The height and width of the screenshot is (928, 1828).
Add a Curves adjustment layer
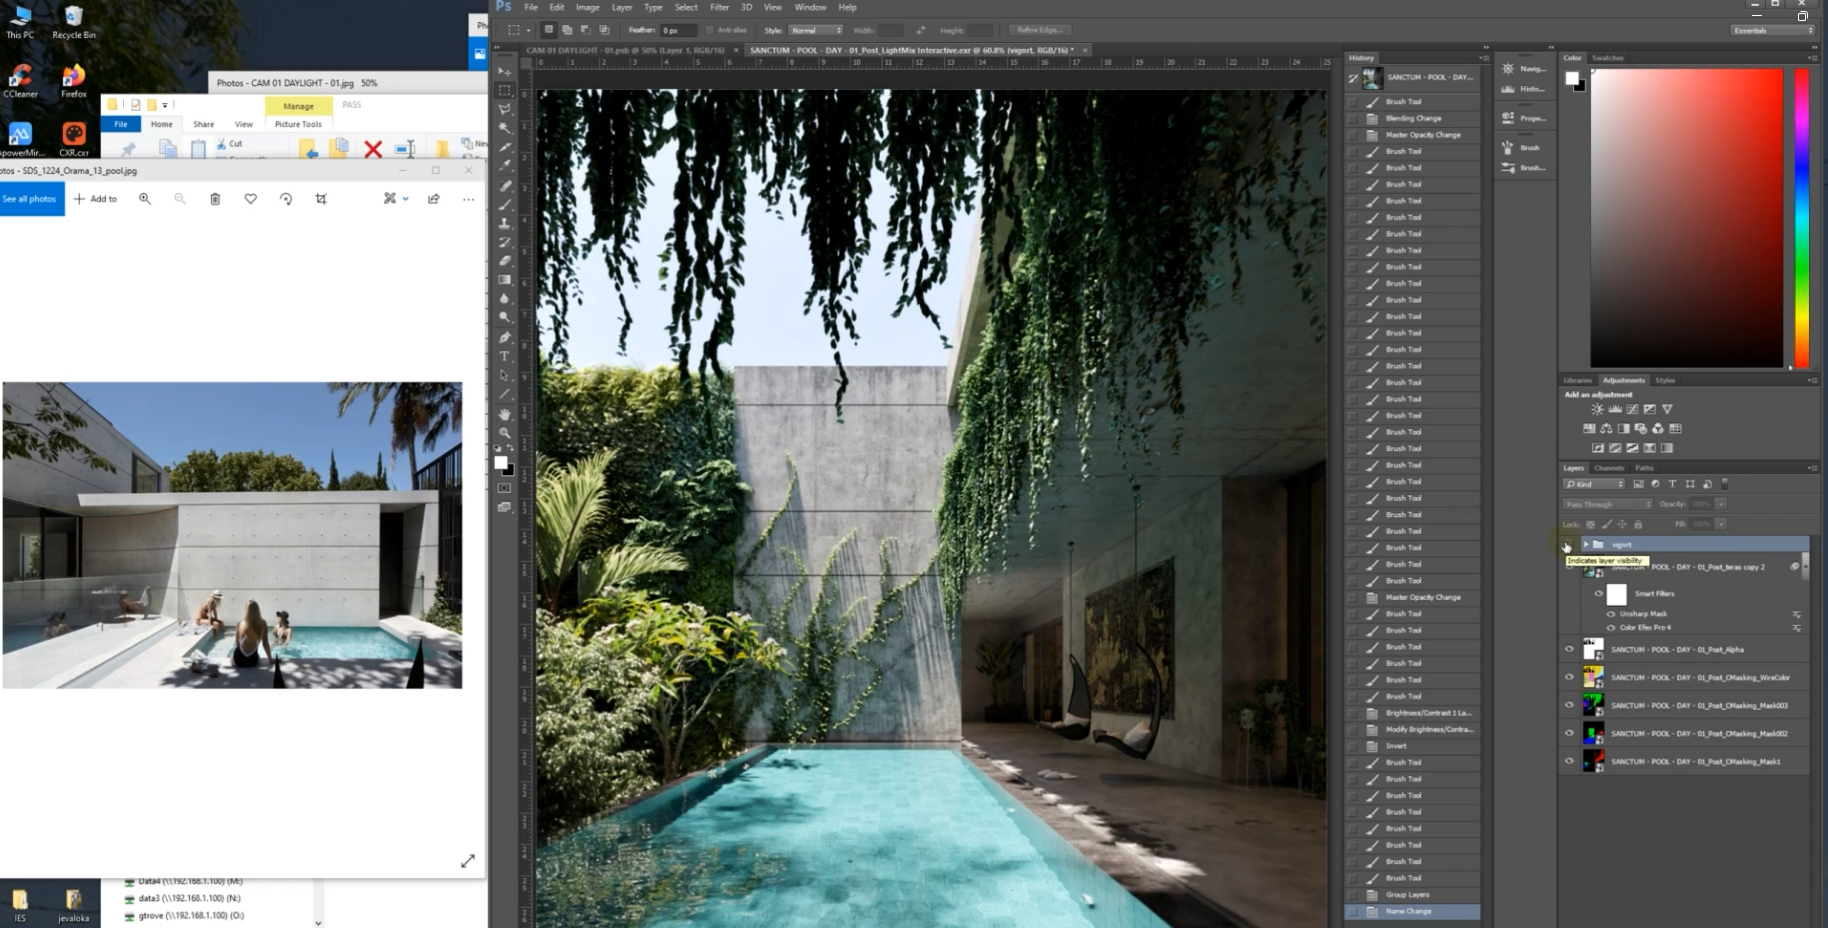point(1632,409)
